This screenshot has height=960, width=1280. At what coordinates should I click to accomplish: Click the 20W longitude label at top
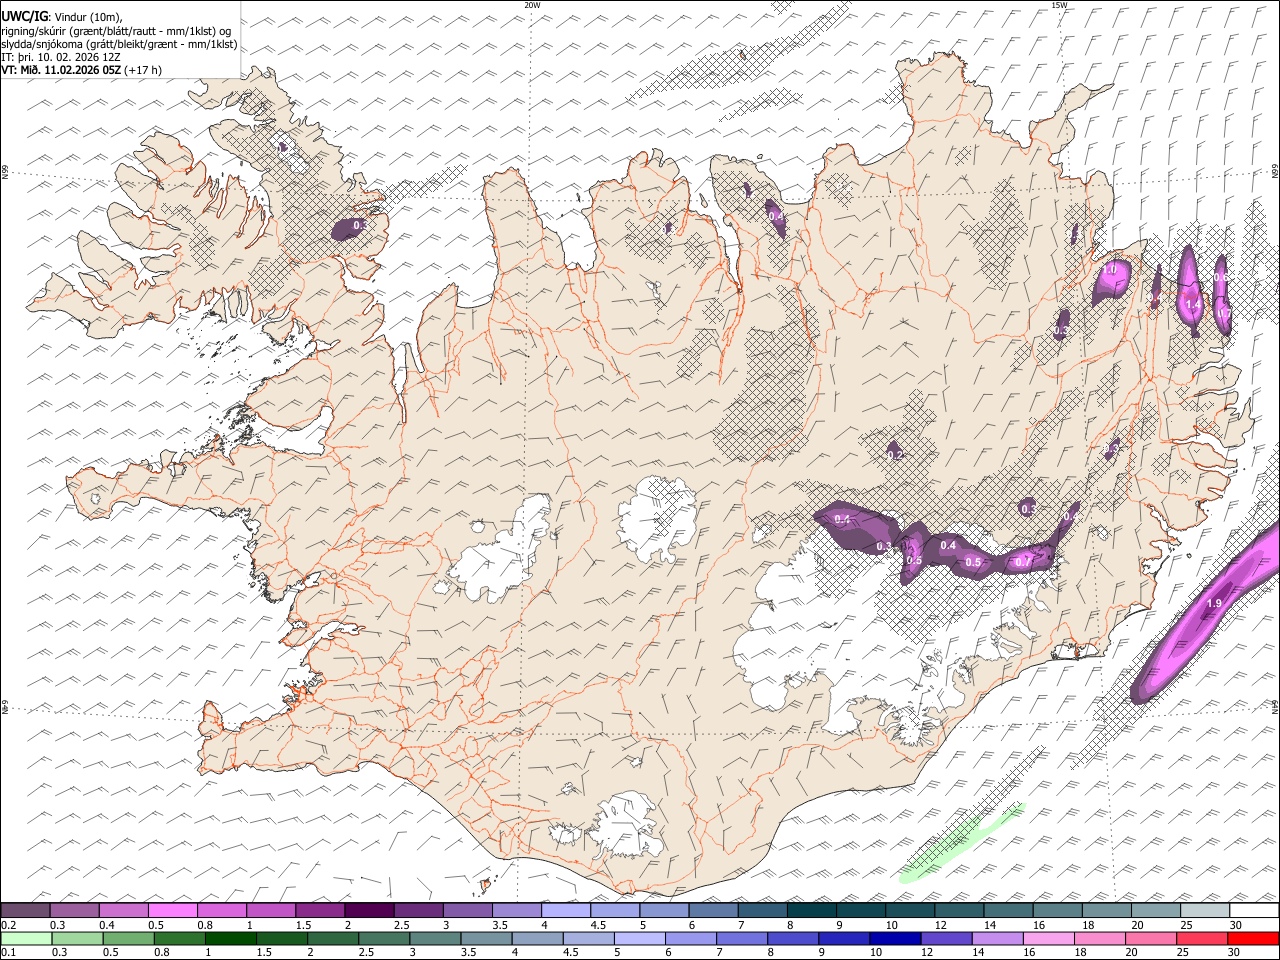point(532,5)
